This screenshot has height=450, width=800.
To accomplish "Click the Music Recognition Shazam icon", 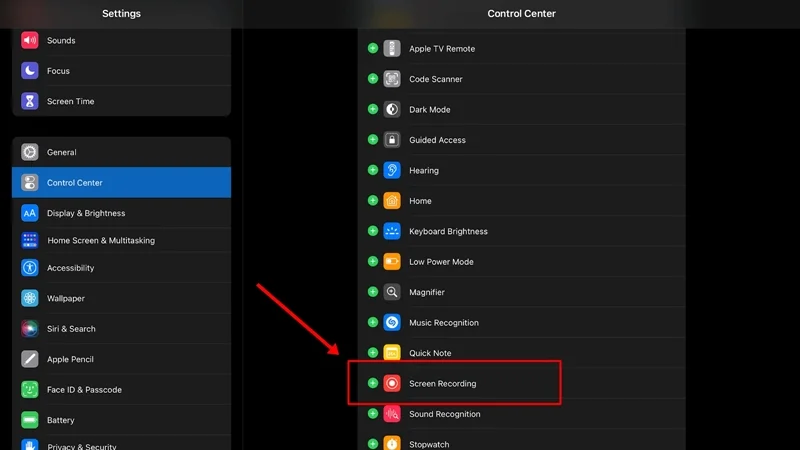I will point(392,322).
